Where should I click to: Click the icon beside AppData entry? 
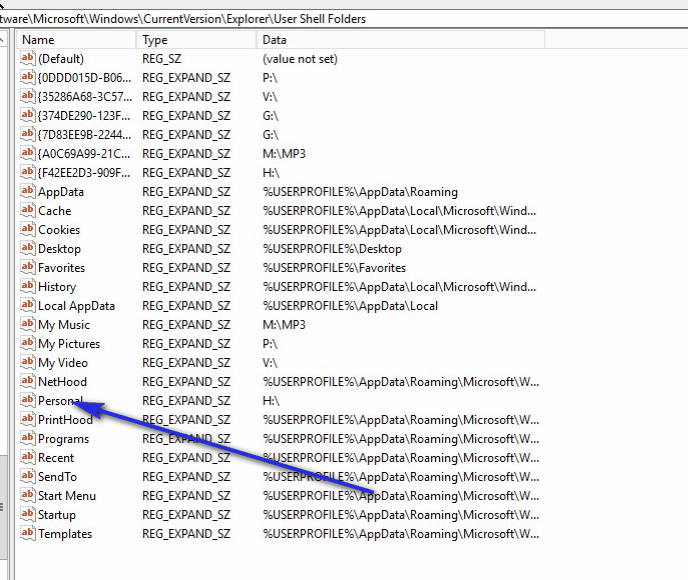28,191
